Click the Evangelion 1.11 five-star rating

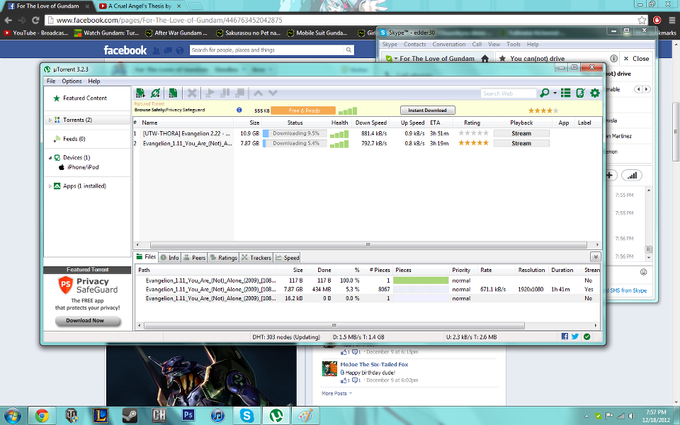point(473,143)
